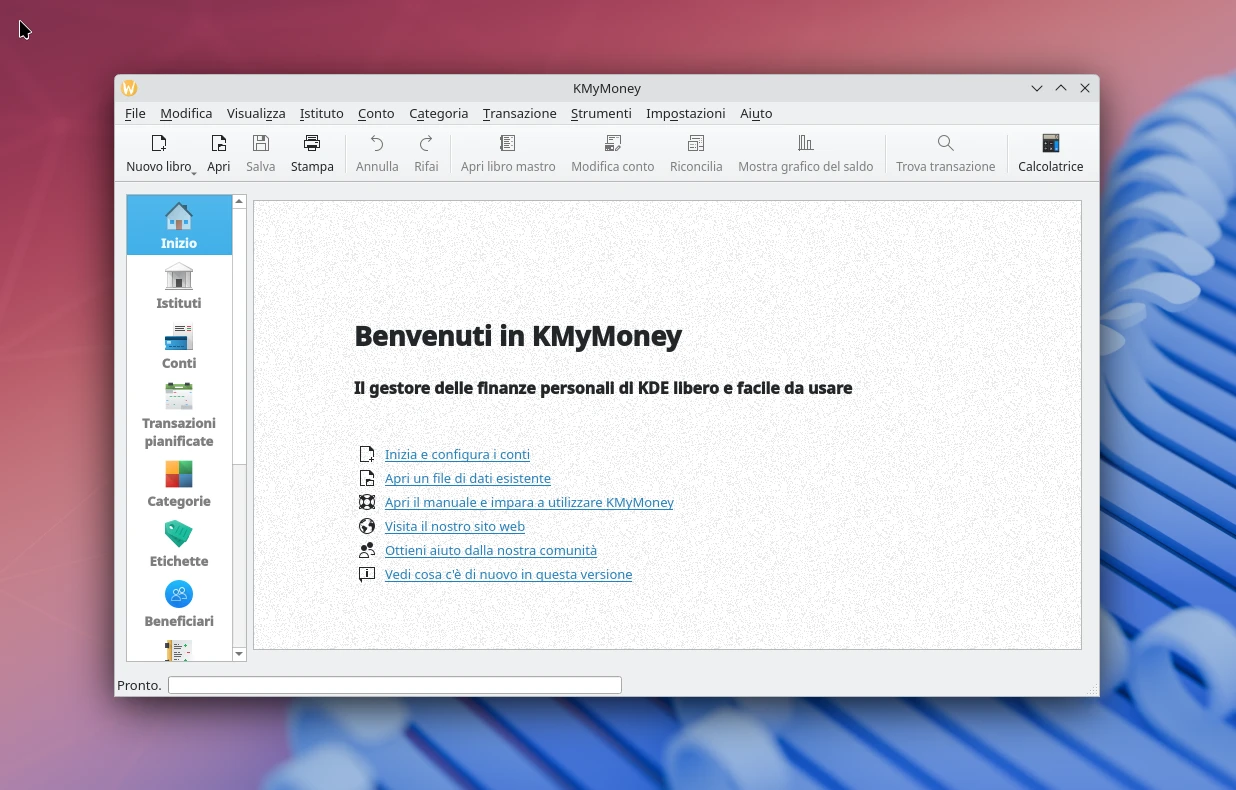Click 'Visita il nostro sito web' link
This screenshot has width=1236, height=790.
point(454,526)
